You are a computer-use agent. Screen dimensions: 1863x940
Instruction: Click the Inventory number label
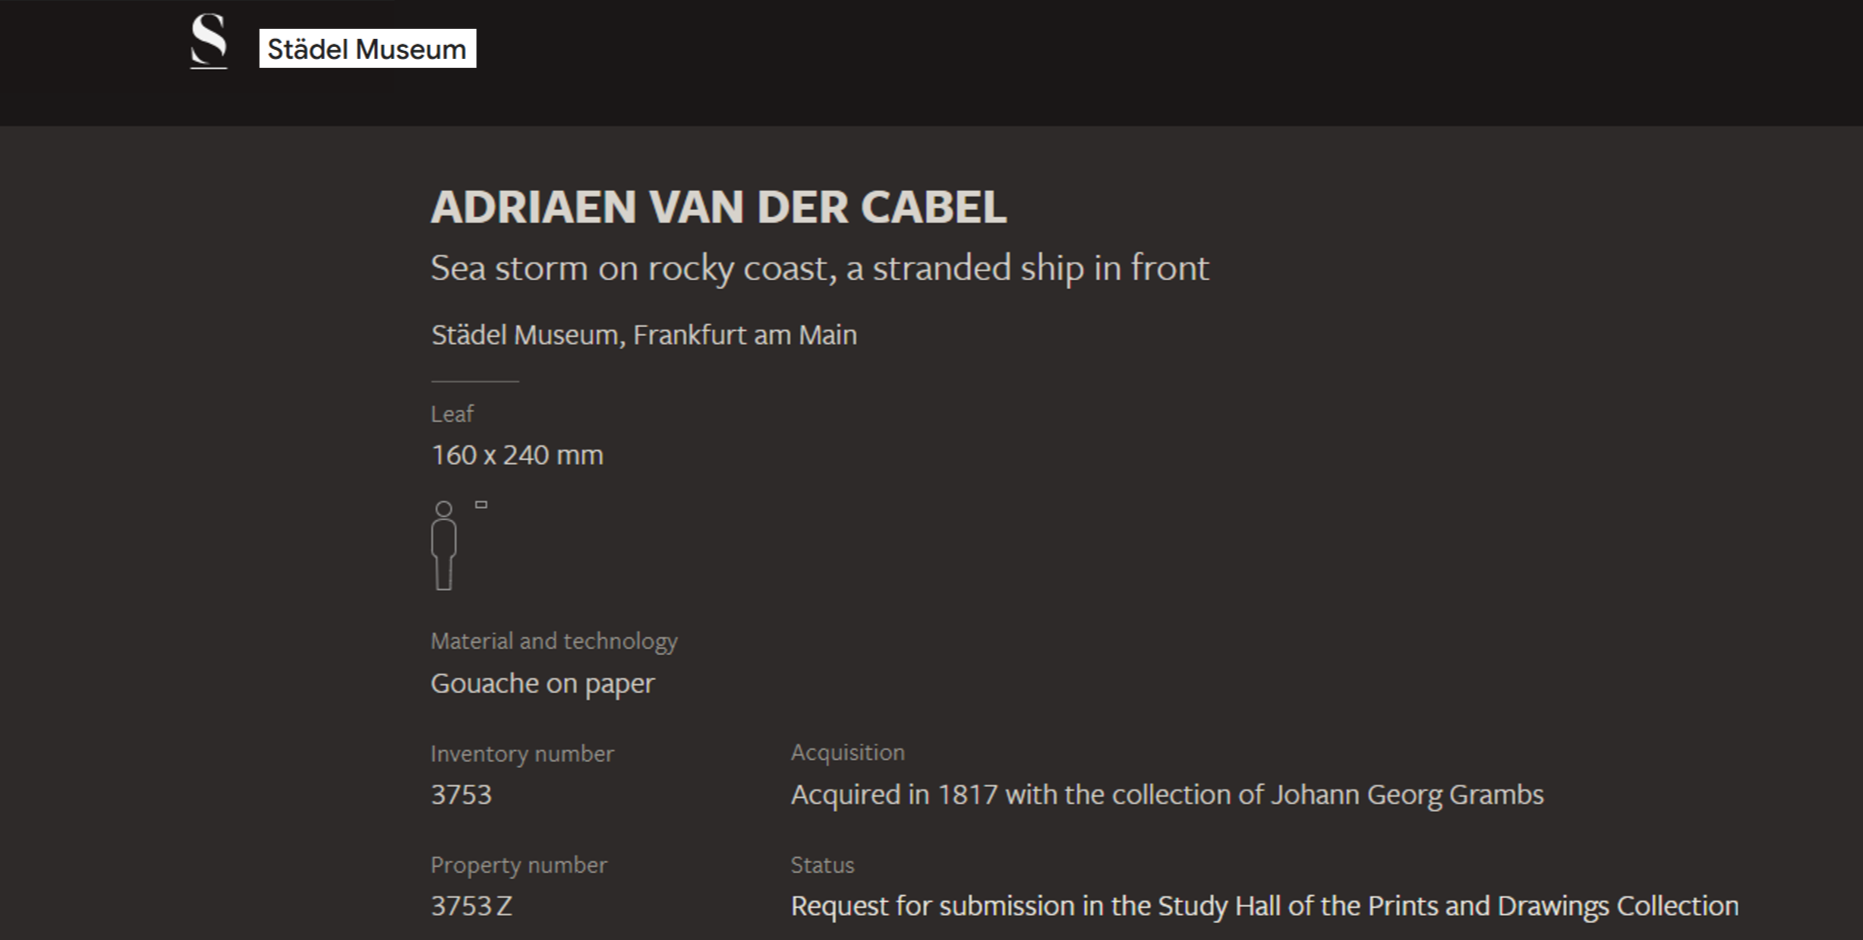pyautogui.click(x=522, y=754)
